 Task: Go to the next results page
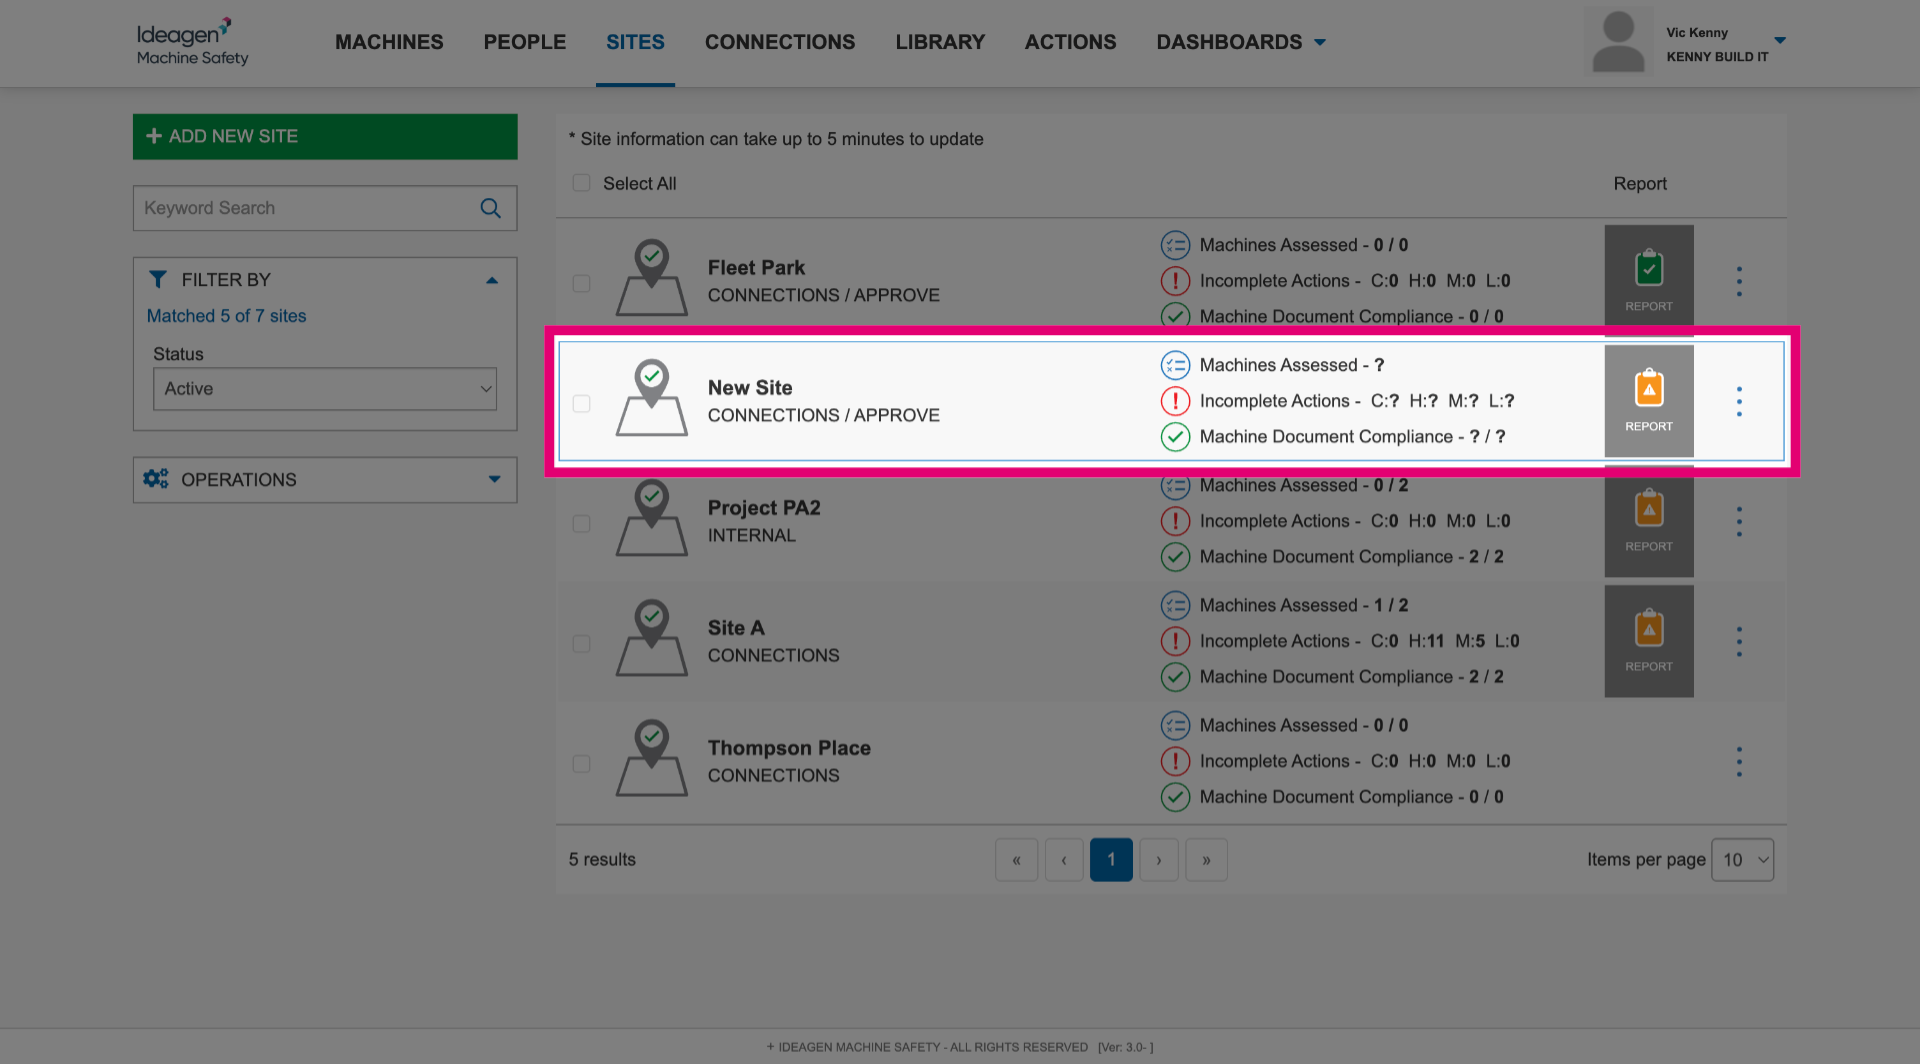tap(1159, 860)
